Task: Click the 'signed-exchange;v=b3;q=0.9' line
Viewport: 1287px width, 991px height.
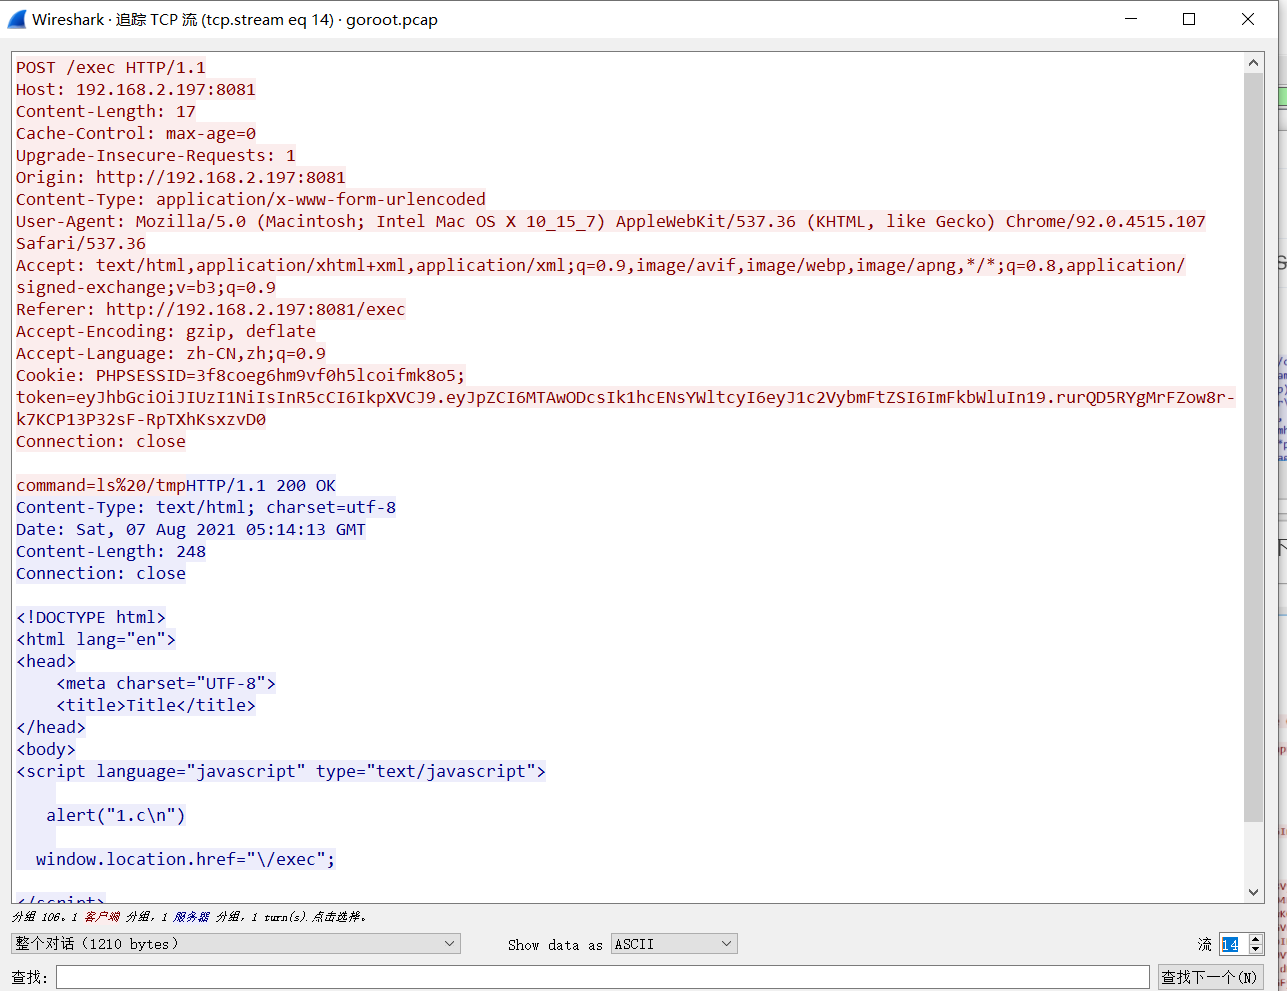Action: pos(146,288)
